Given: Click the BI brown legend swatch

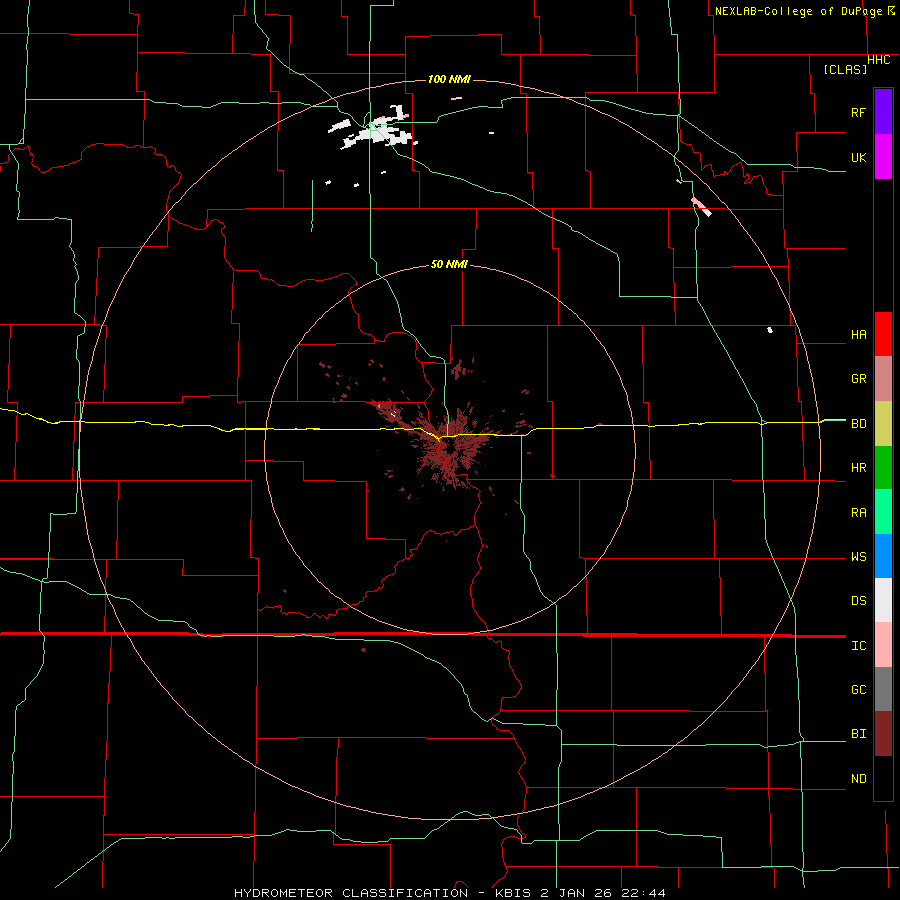Looking at the screenshot, I should pos(883,734).
